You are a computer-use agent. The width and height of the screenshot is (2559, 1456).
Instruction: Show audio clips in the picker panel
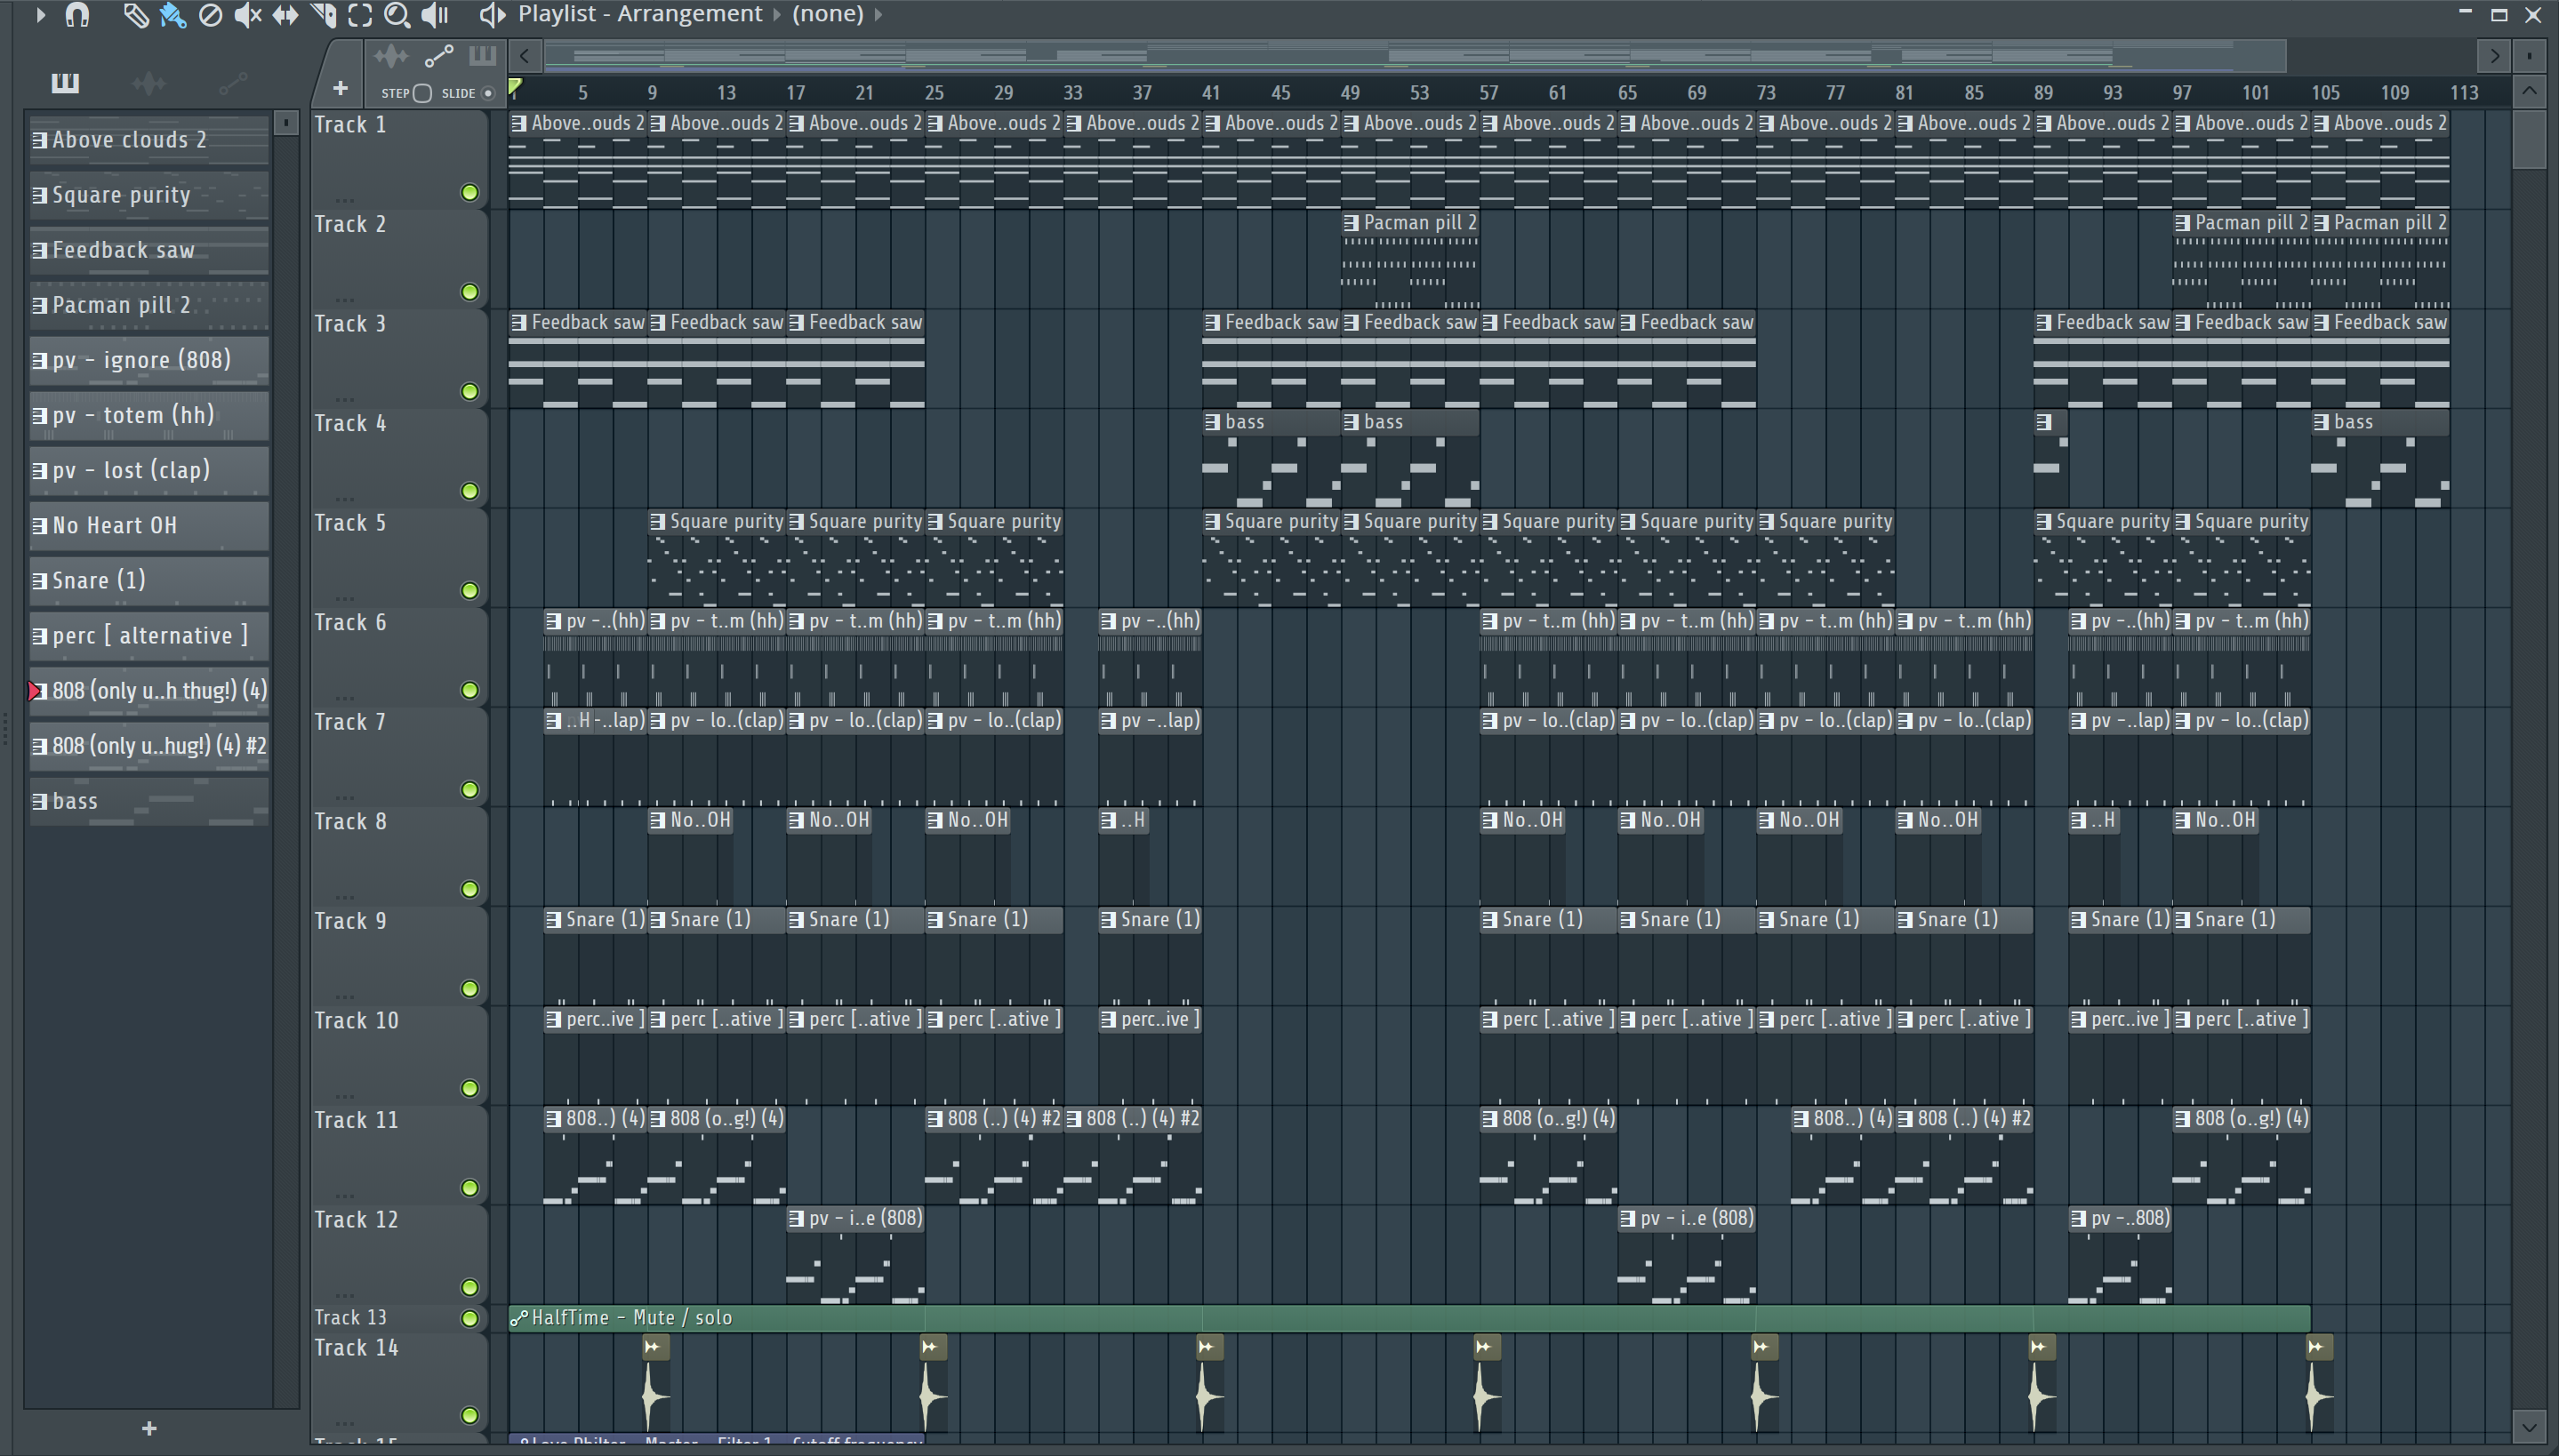point(149,83)
